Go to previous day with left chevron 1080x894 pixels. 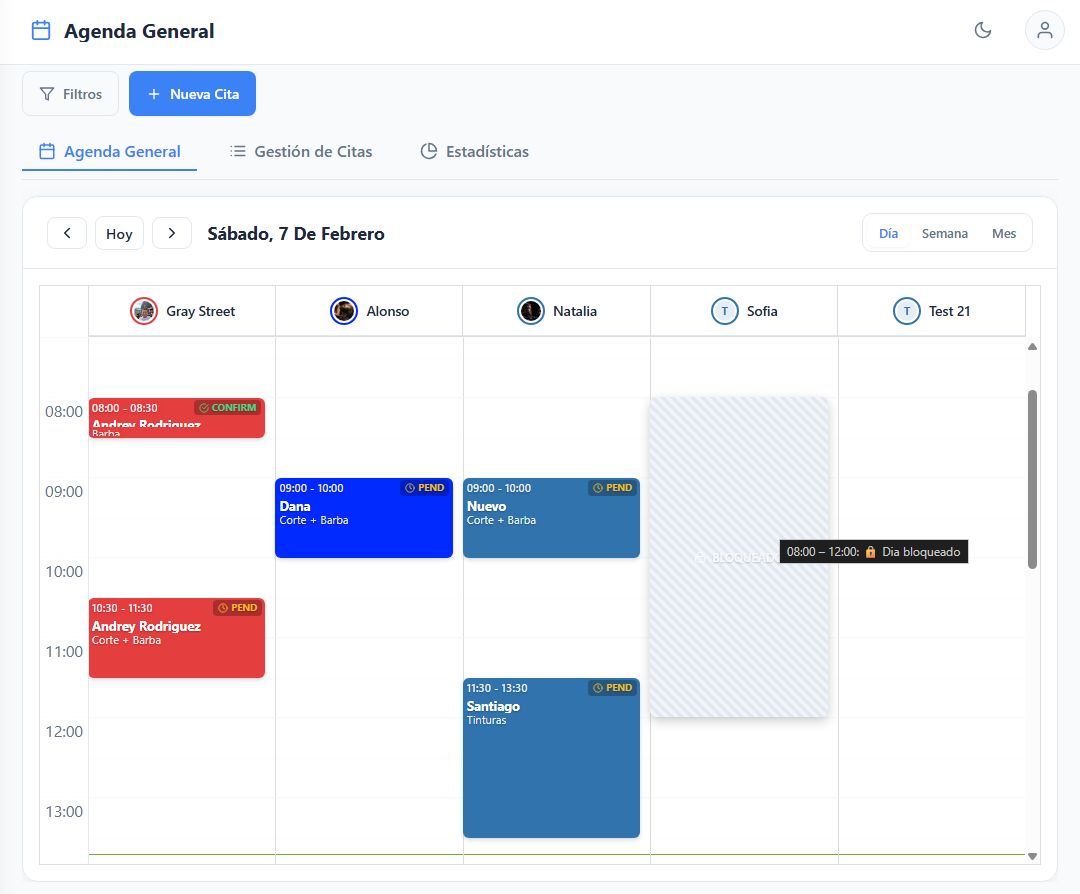coord(67,233)
